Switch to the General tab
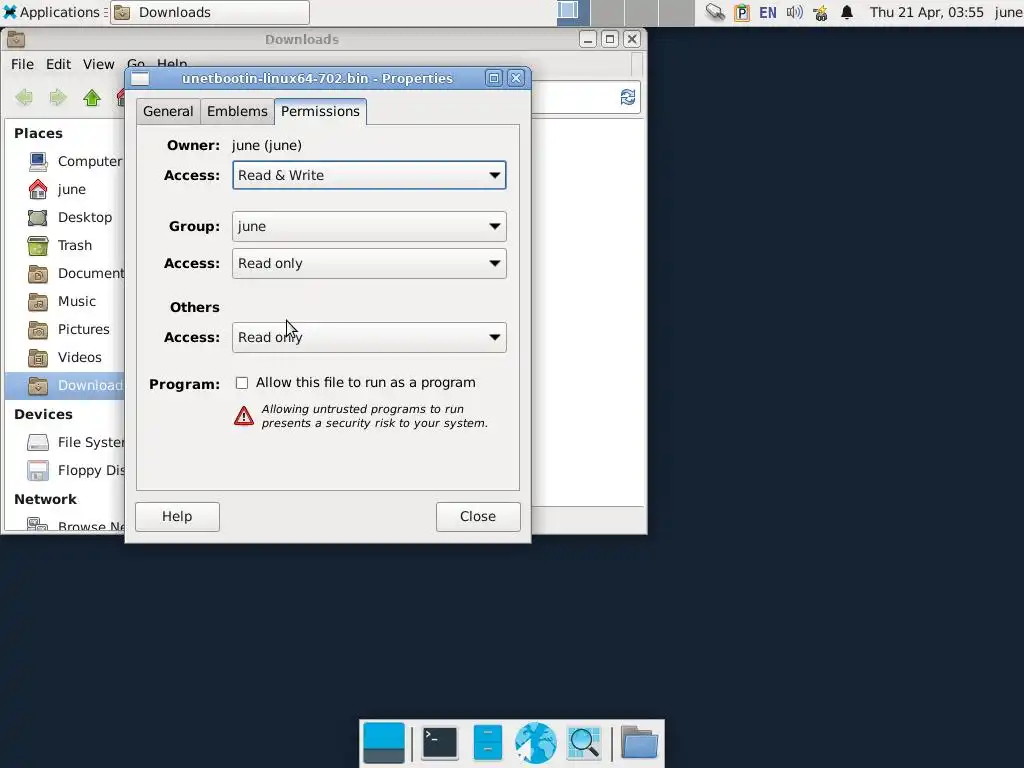The width and height of the screenshot is (1024, 768). [x=168, y=111]
